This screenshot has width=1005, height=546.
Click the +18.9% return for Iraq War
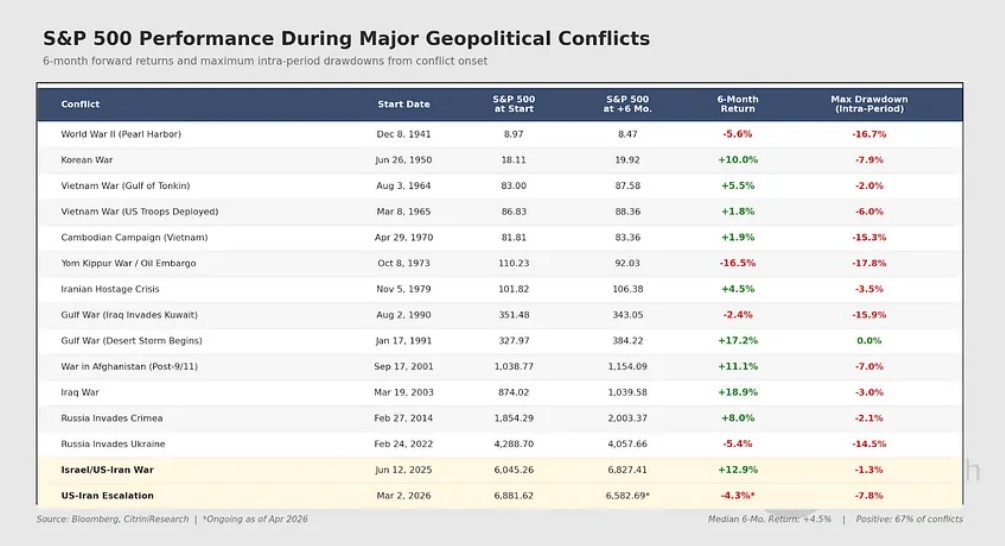[737, 393]
